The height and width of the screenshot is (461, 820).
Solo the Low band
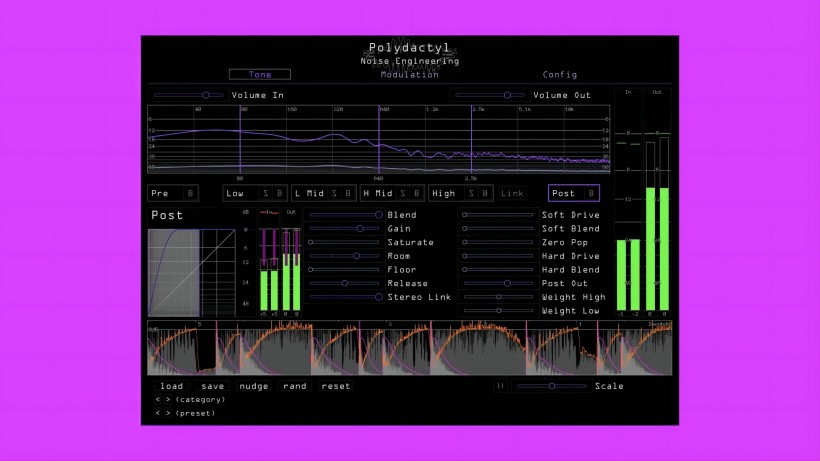[x=265, y=193]
